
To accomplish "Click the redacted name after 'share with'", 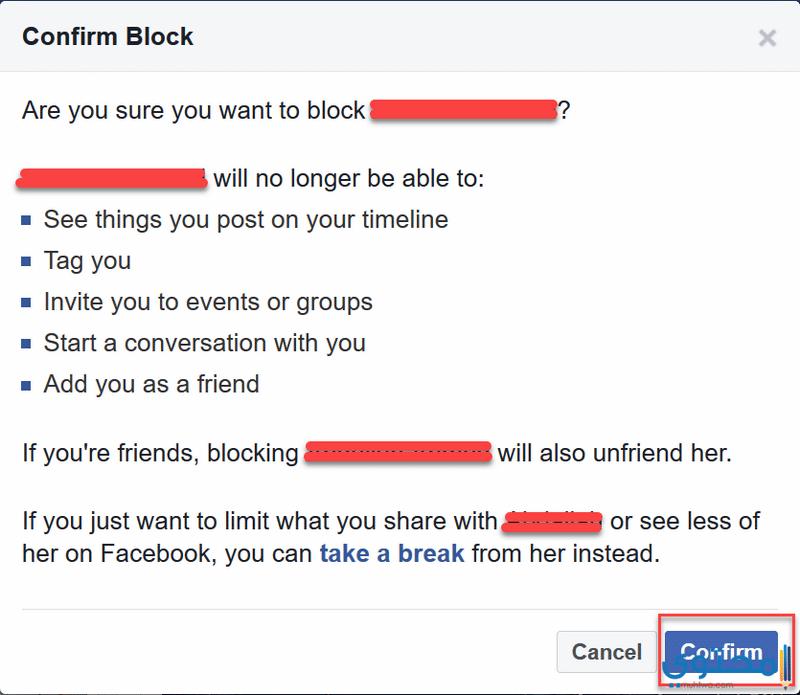I will tap(552, 522).
